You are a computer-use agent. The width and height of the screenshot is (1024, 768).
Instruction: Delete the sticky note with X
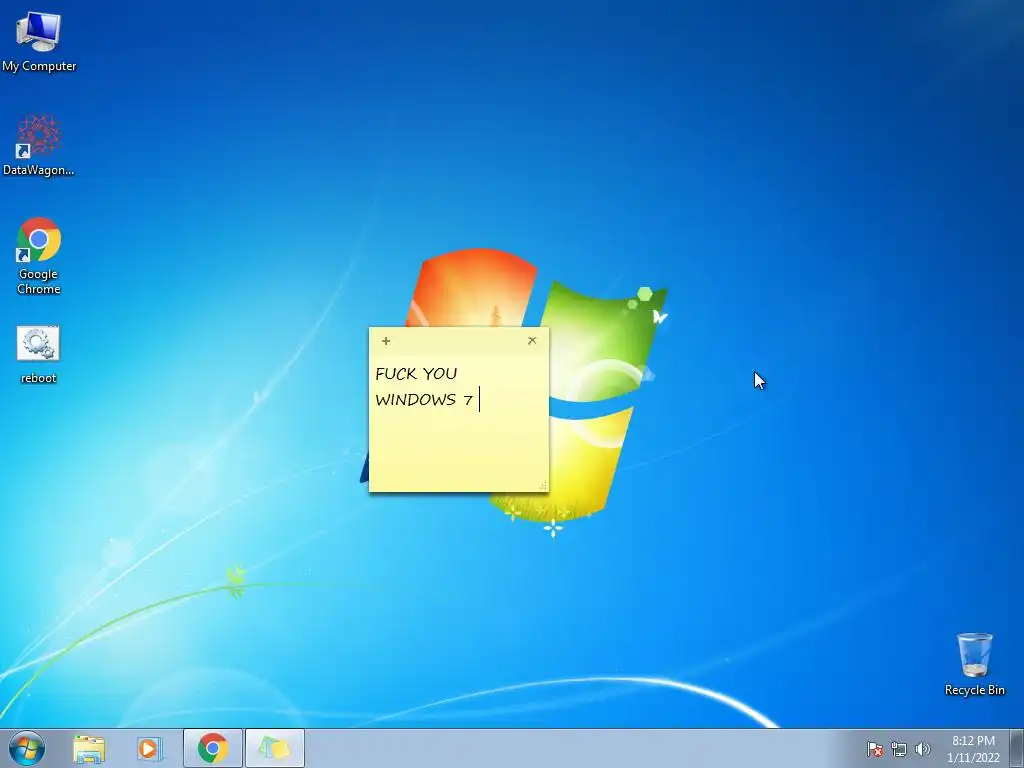coord(532,340)
